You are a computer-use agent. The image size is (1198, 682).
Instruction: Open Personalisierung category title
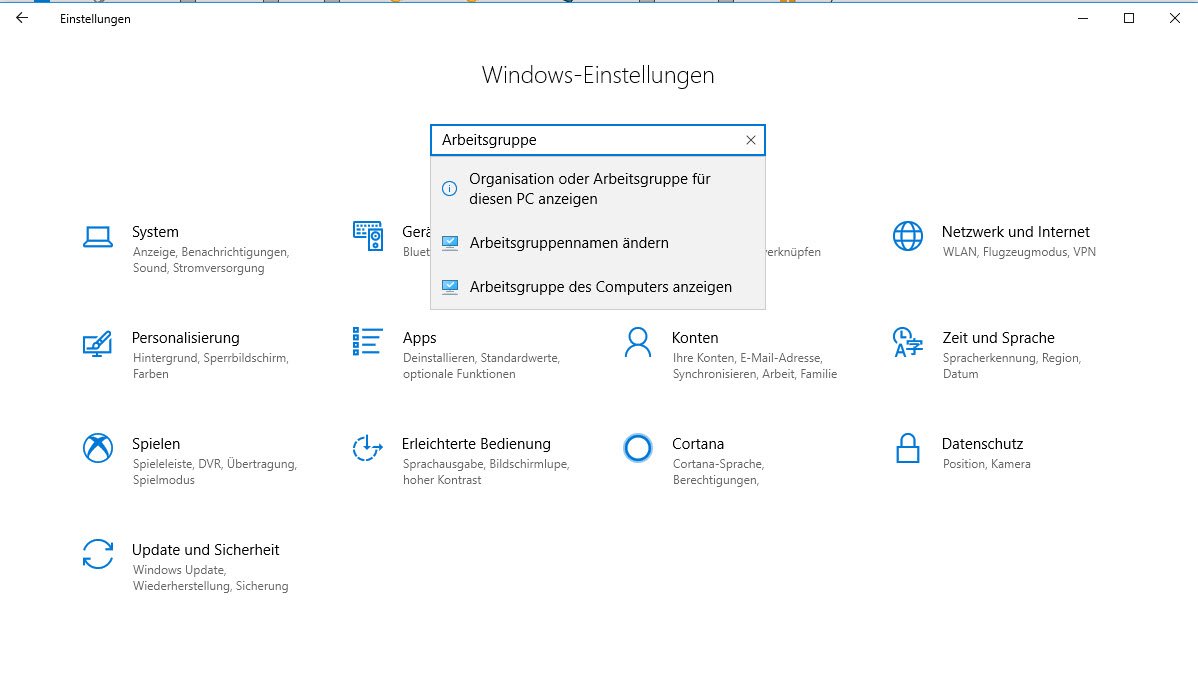pos(186,338)
